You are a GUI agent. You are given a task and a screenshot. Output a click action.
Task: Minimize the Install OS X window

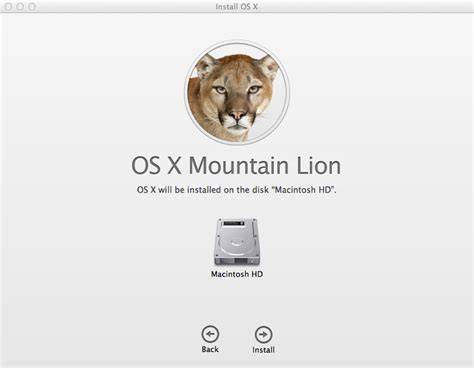20,6
